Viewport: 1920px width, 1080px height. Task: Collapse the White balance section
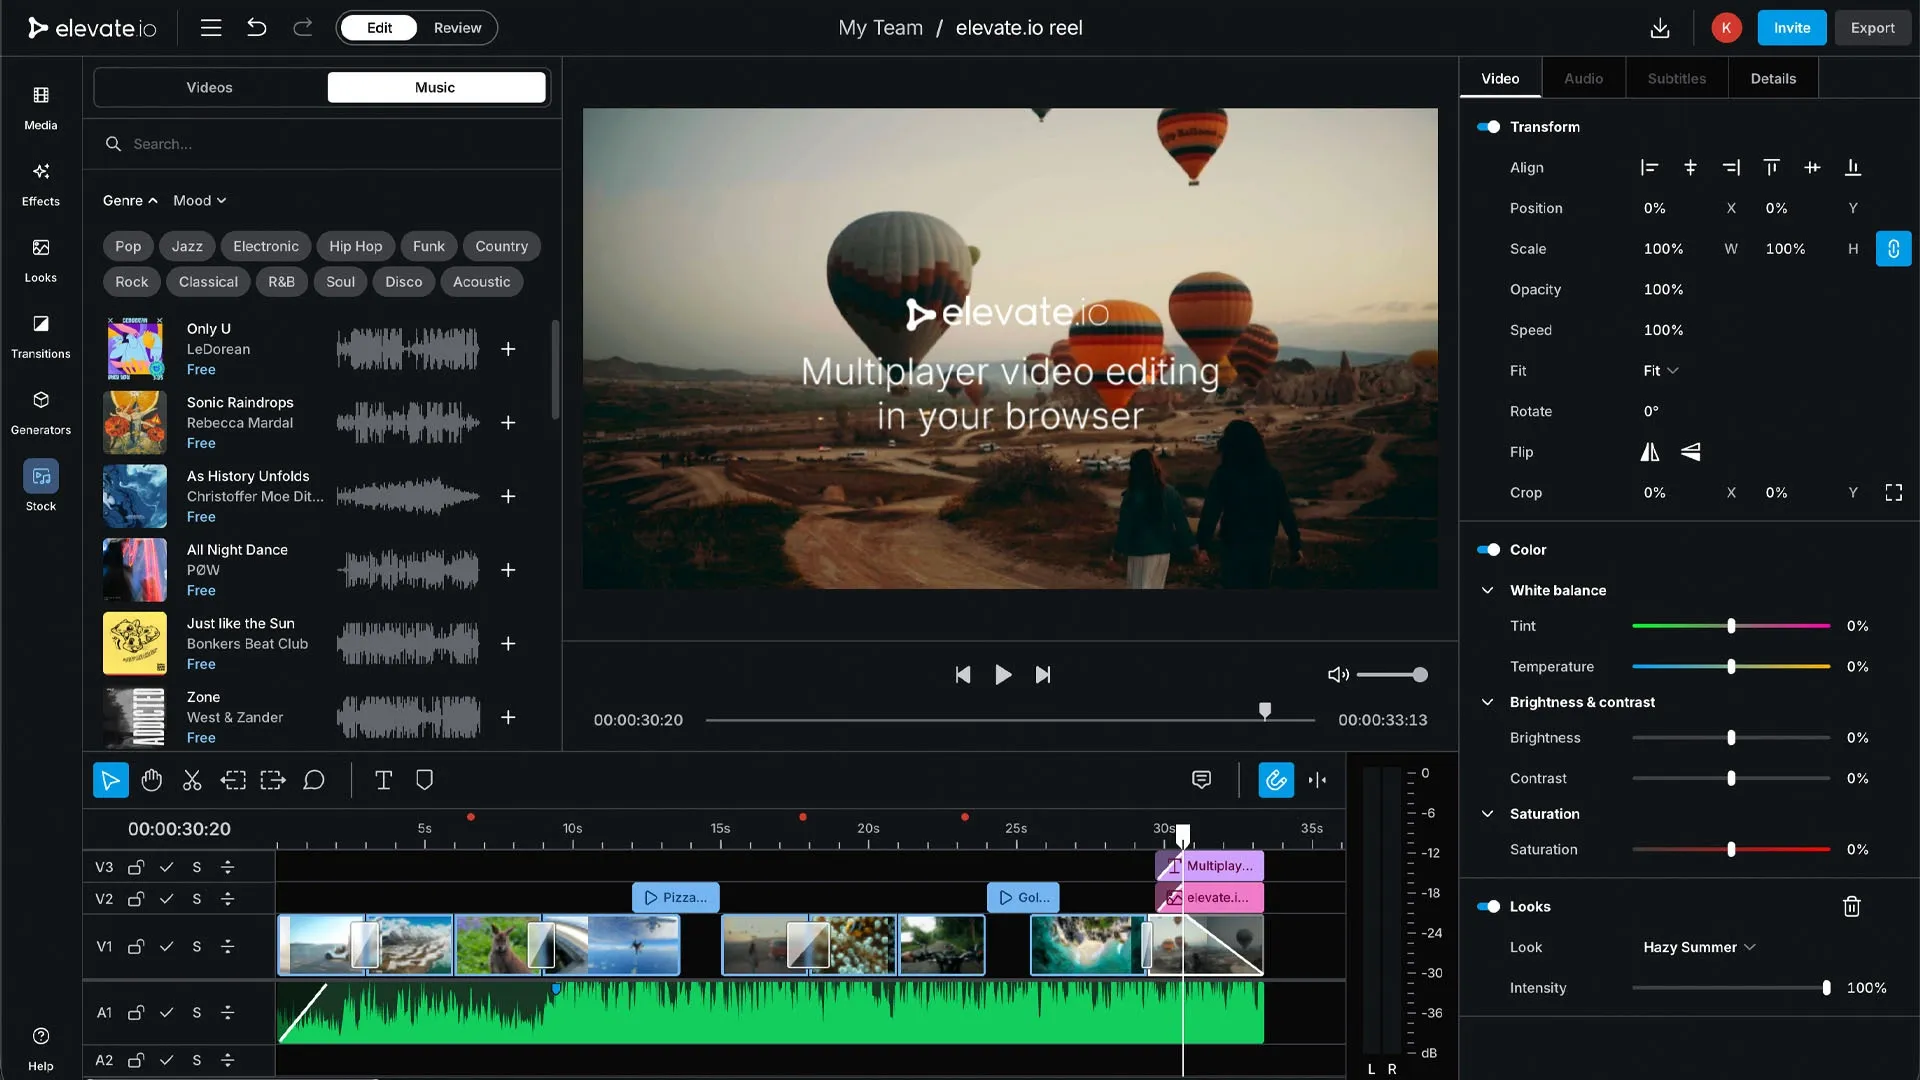(1487, 590)
